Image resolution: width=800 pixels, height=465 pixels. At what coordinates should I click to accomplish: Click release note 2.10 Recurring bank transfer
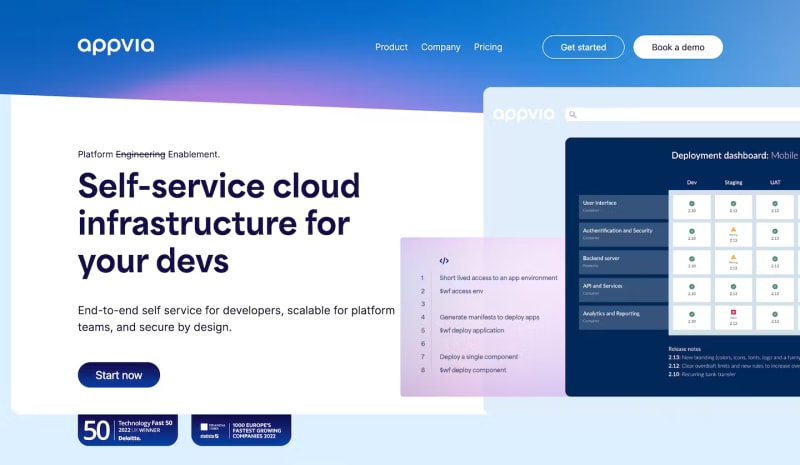click(702, 374)
